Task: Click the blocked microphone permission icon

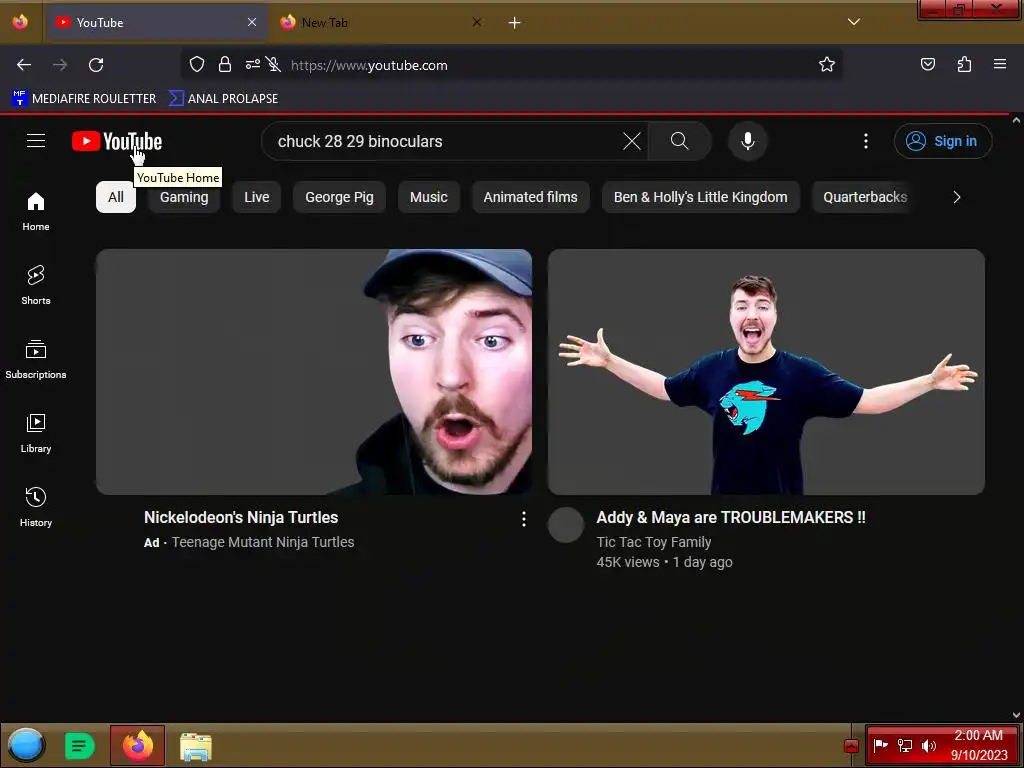Action: pyautogui.click(x=274, y=64)
